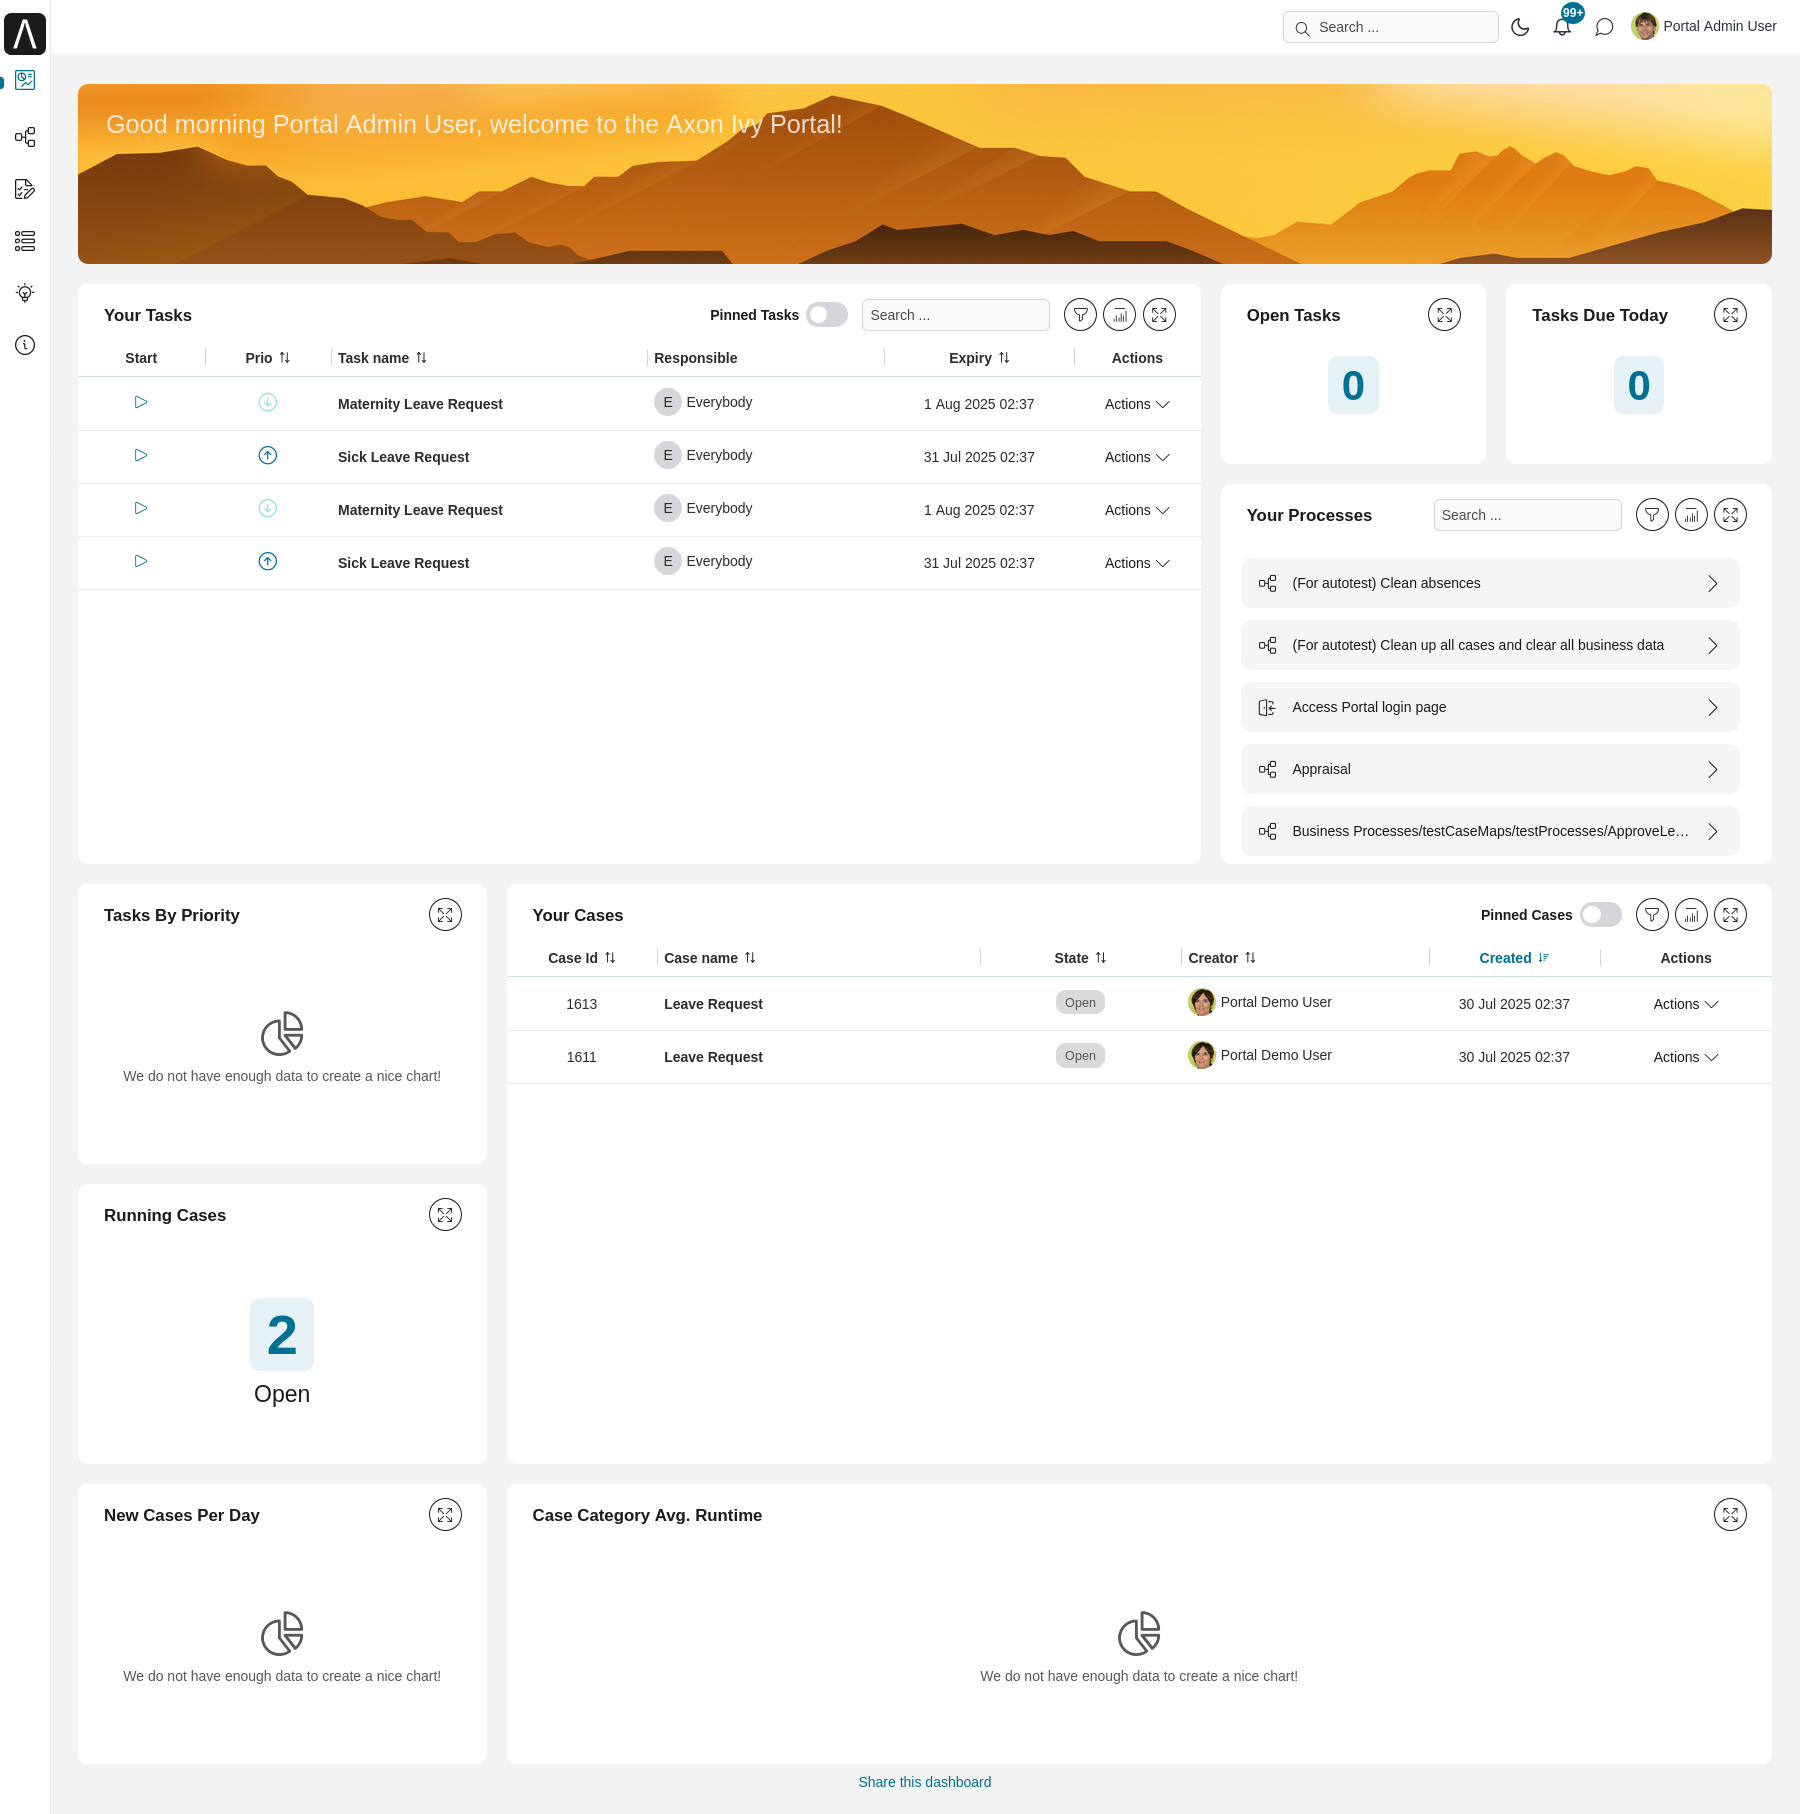The width and height of the screenshot is (1800, 1814).
Task: Click the search field in Your Tasks
Action: 955,314
